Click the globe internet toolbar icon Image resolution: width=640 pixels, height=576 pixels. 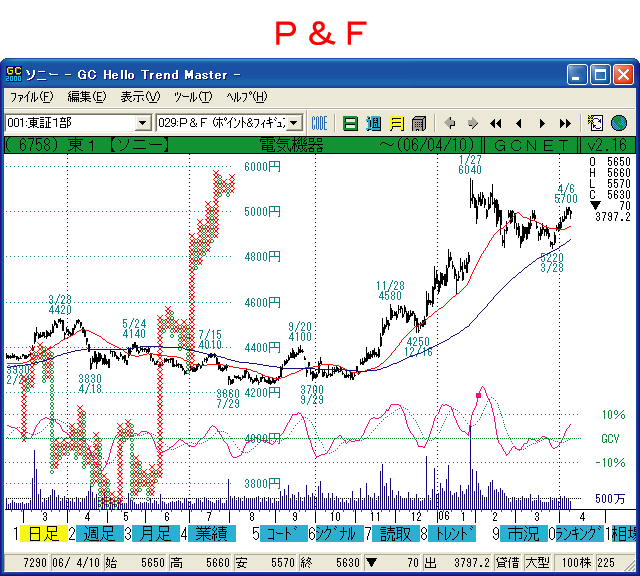(x=619, y=123)
